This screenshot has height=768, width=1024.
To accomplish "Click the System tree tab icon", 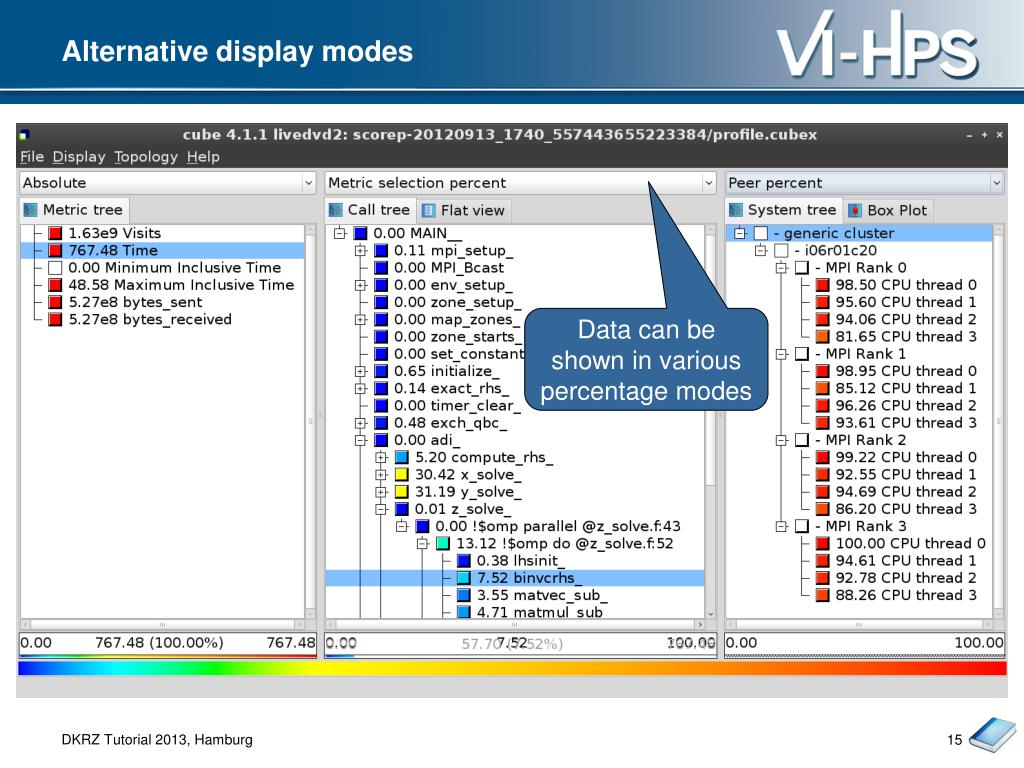I will coord(736,210).
